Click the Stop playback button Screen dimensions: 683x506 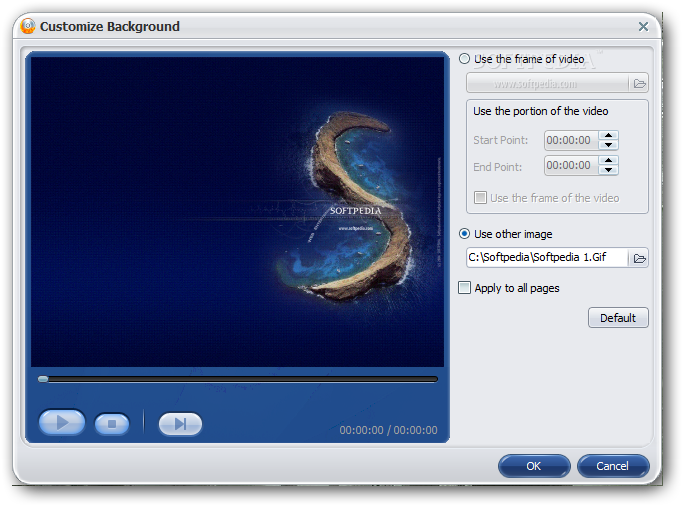click(112, 424)
